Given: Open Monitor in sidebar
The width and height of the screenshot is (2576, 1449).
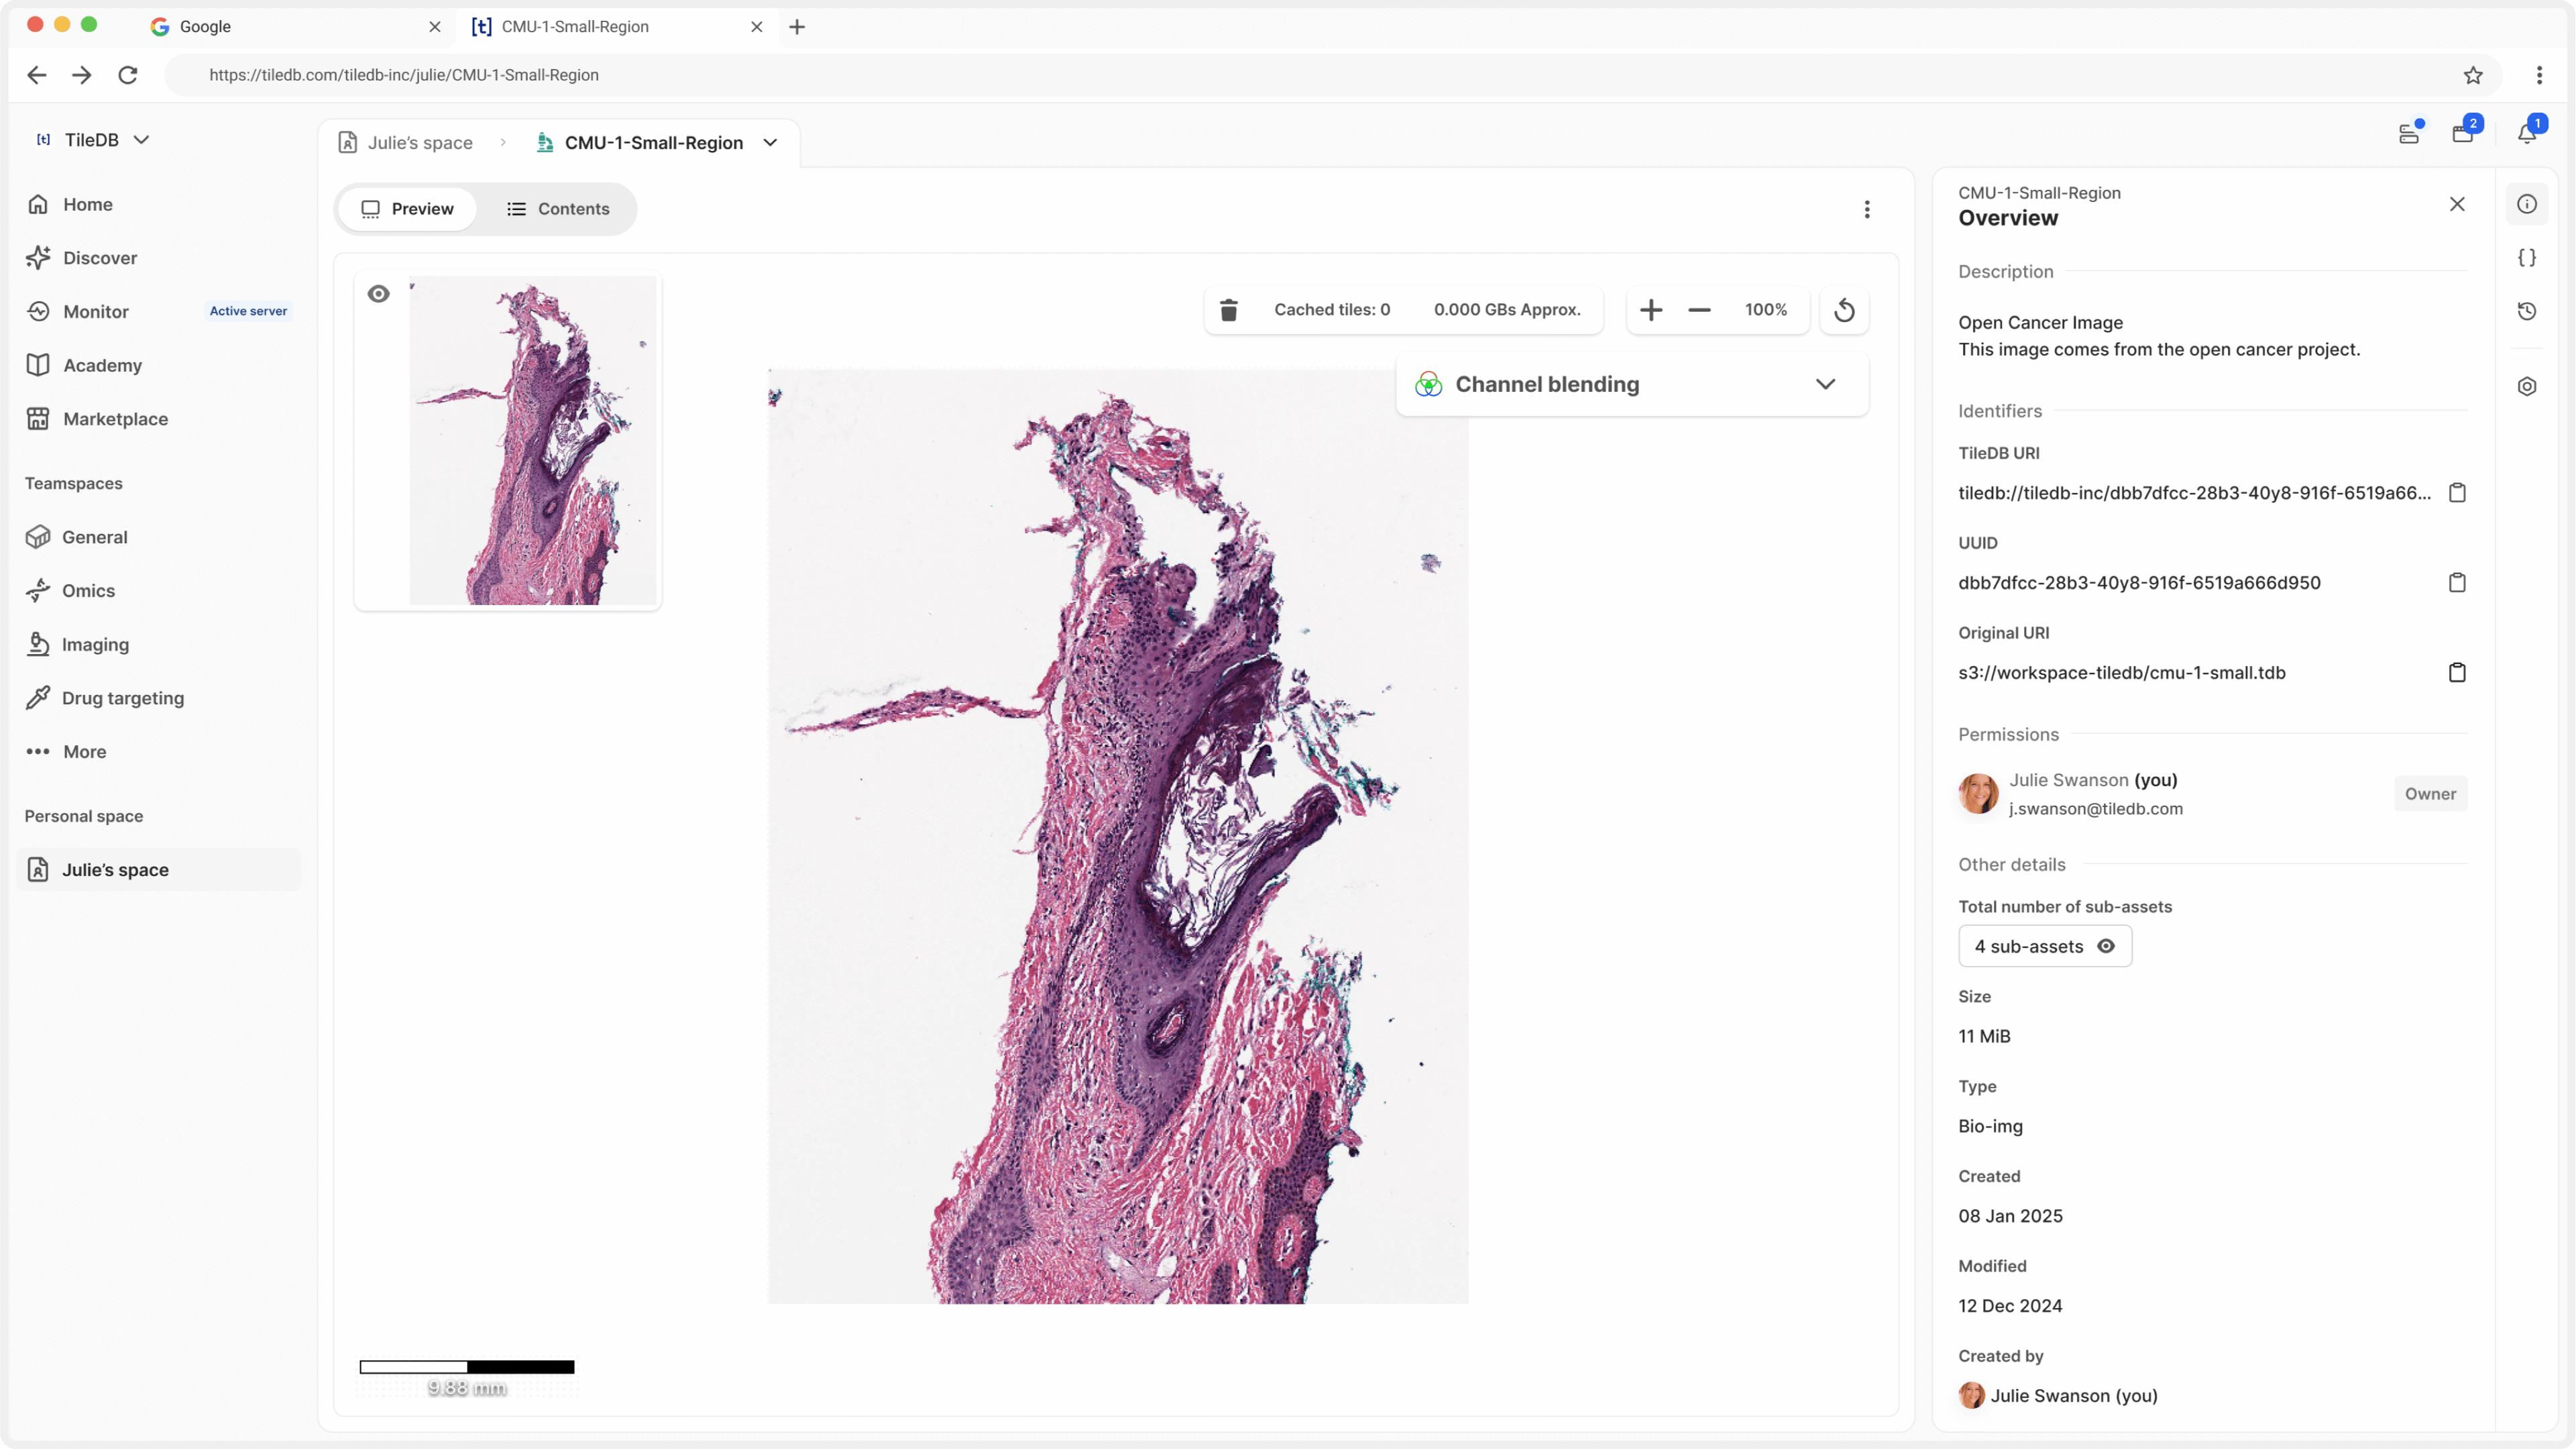Looking at the screenshot, I should point(96,312).
